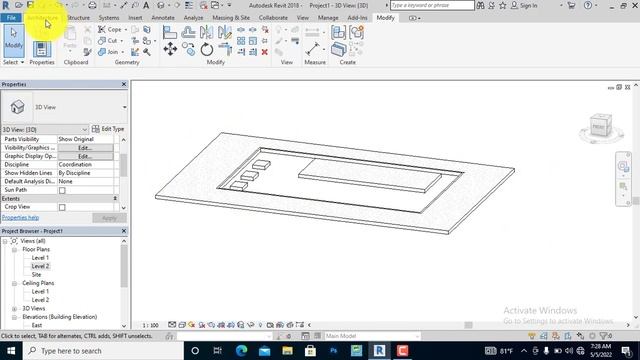Viewport: 640px width, 360px height.
Task: Click the Create Group icon
Action: point(356,32)
